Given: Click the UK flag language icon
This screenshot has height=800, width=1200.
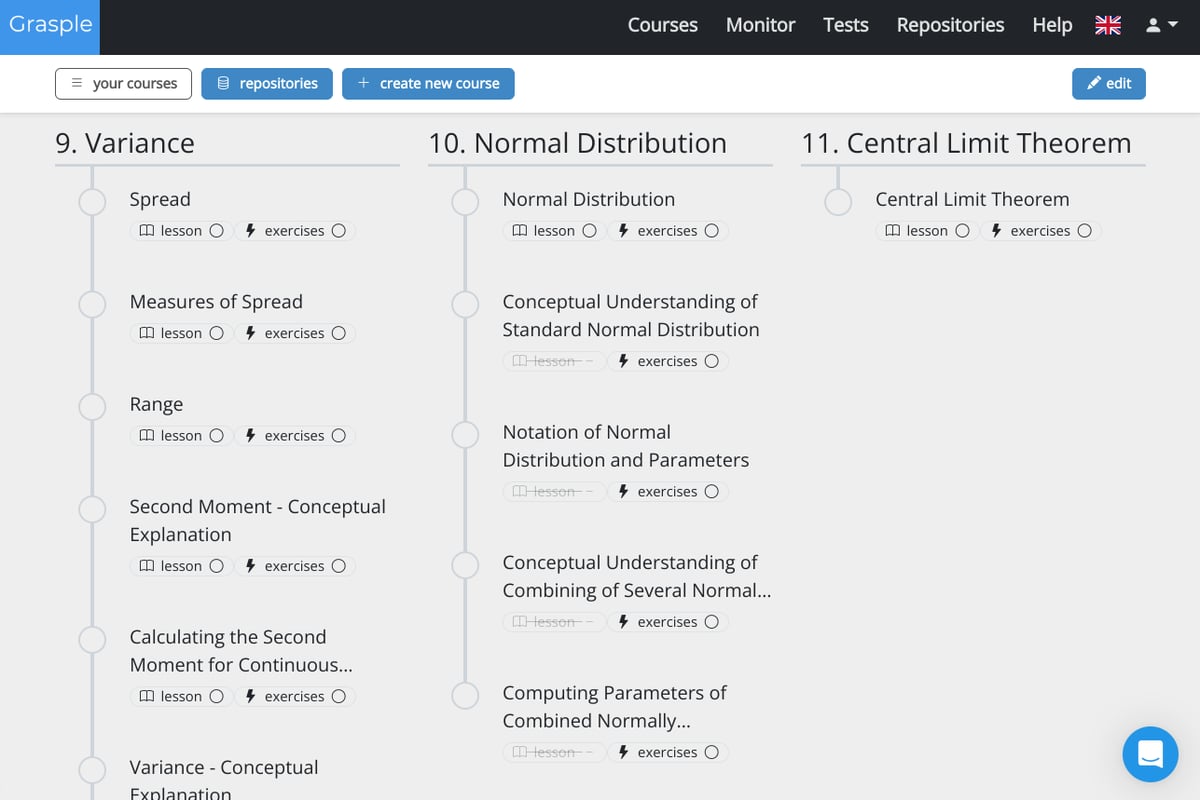Looking at the screenshot, I should click(x=1107, y=26).
